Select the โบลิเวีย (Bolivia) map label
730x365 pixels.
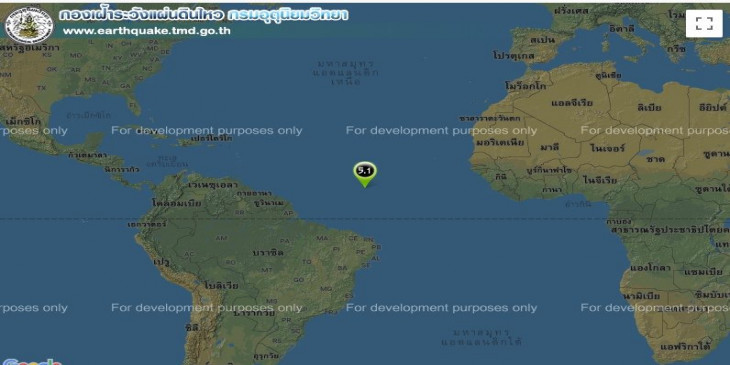pos(221,285)
